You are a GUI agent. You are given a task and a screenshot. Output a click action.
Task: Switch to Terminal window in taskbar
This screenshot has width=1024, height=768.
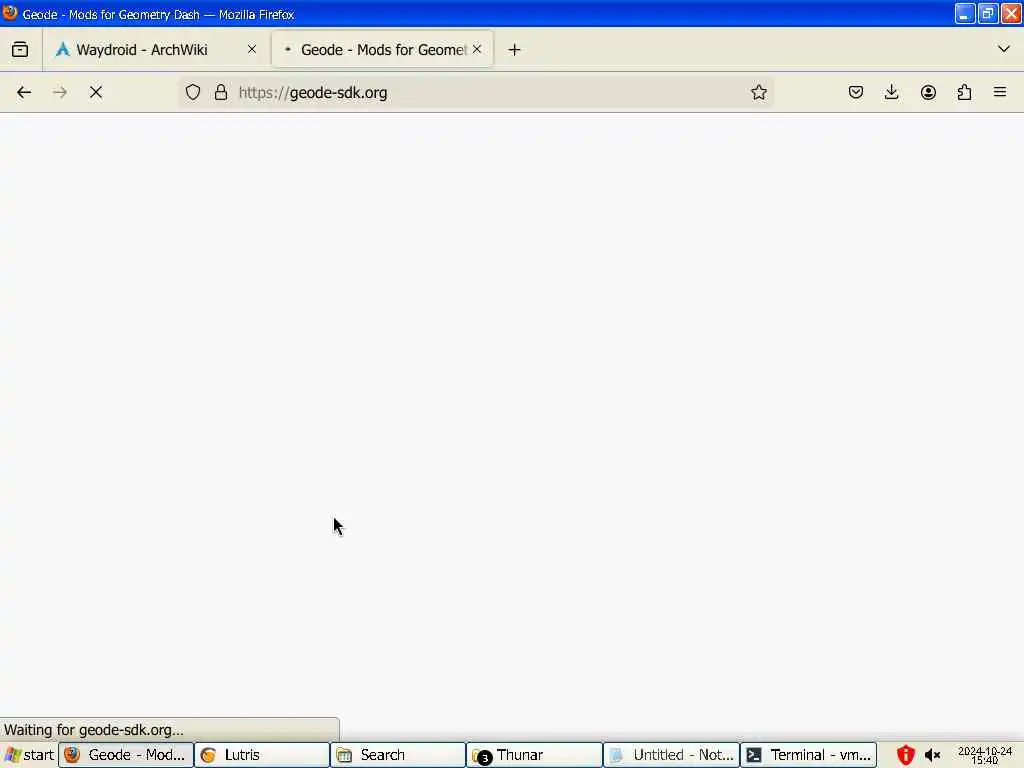(x=808, y=755)
